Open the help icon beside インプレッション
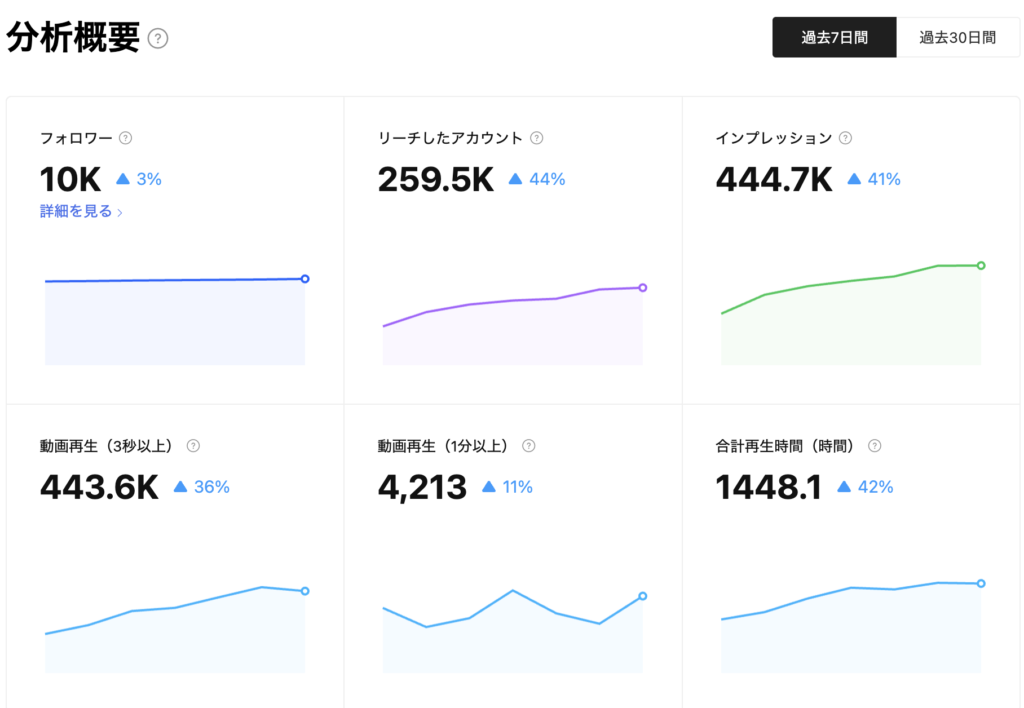Screen dimensions: 1024x708 845,139
